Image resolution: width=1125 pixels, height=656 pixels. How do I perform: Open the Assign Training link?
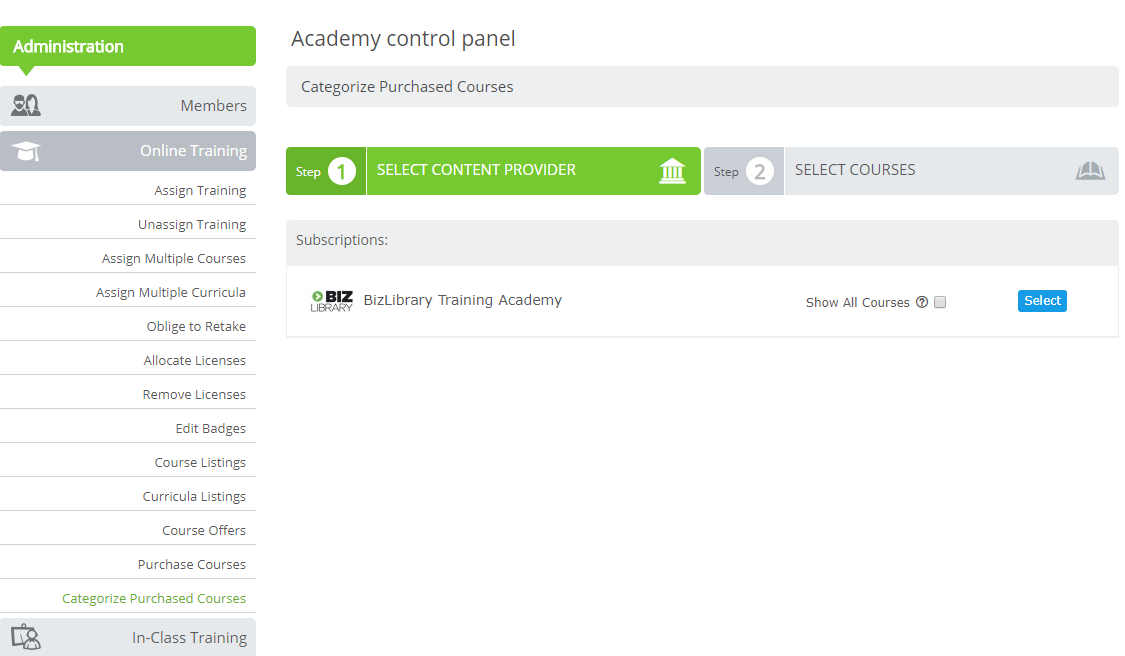pos(200,190)
